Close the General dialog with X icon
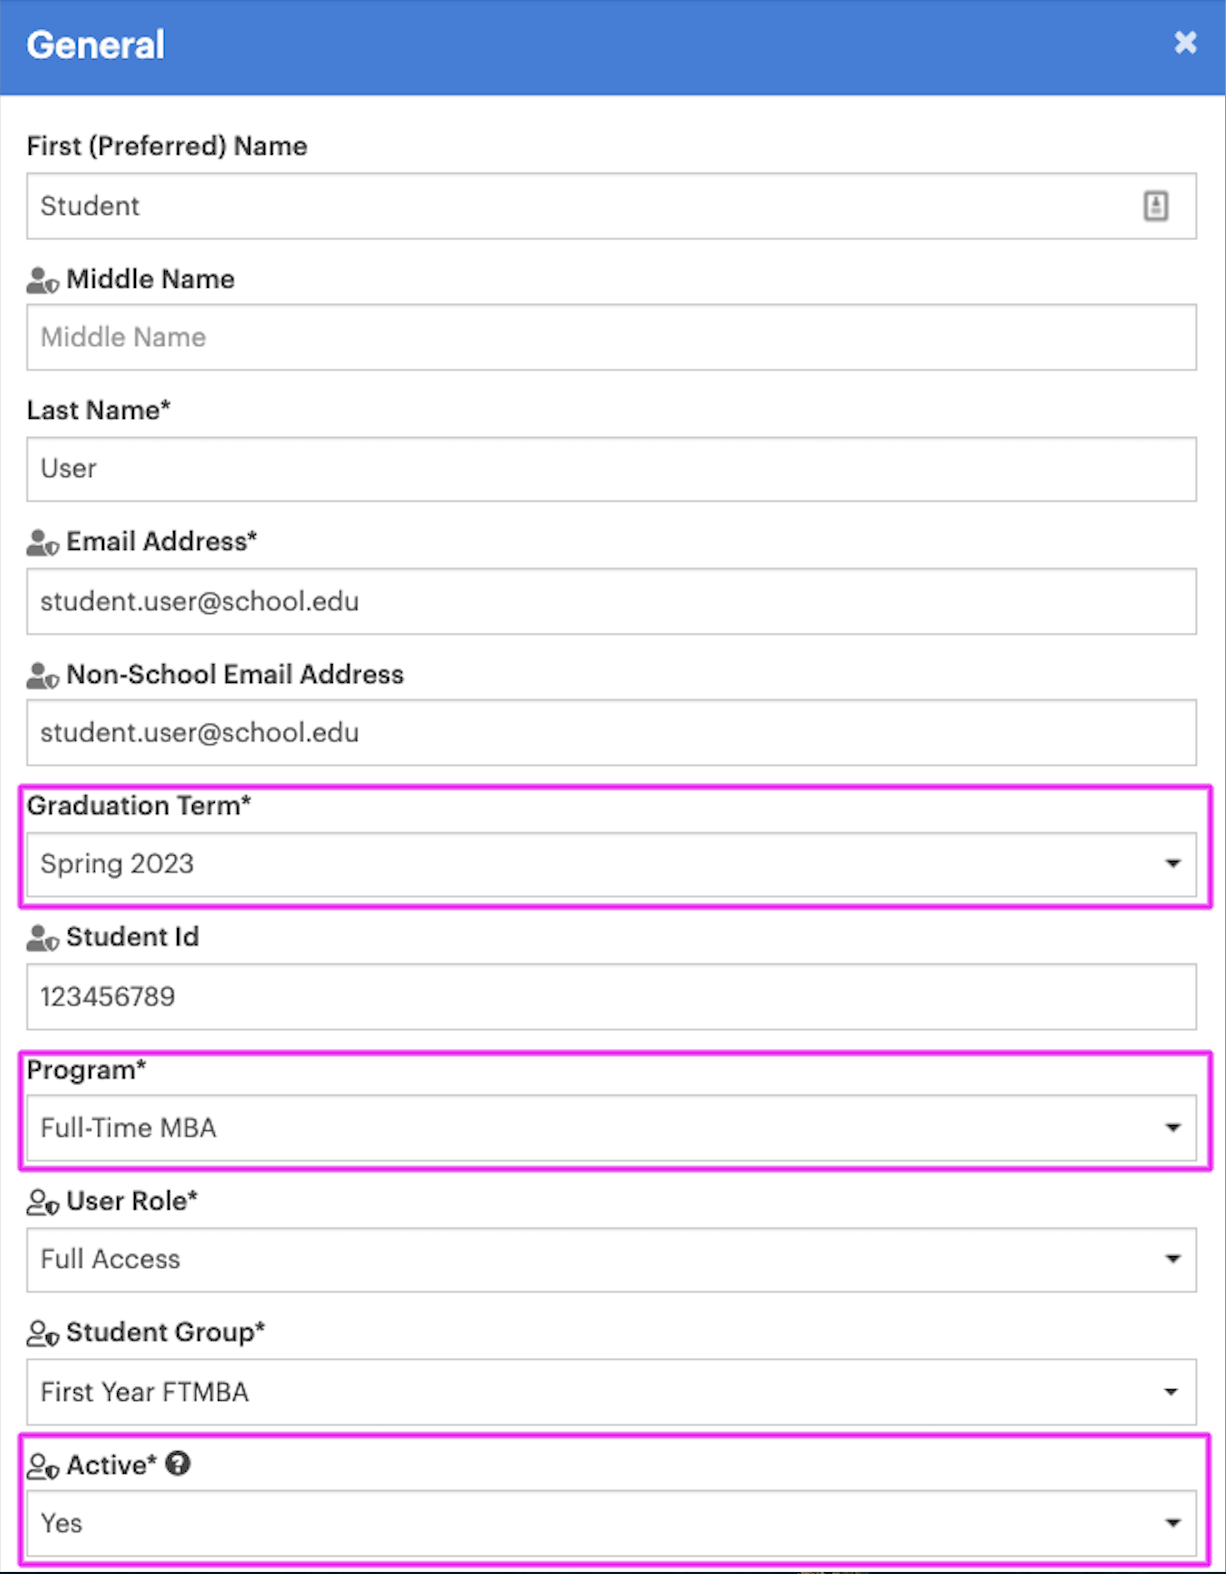This screenshot has height=1574, width=1226. point(1185,42)
